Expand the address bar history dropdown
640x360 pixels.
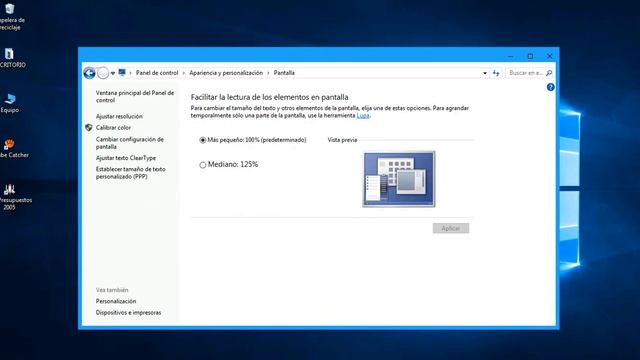click(x=484, y=73)
